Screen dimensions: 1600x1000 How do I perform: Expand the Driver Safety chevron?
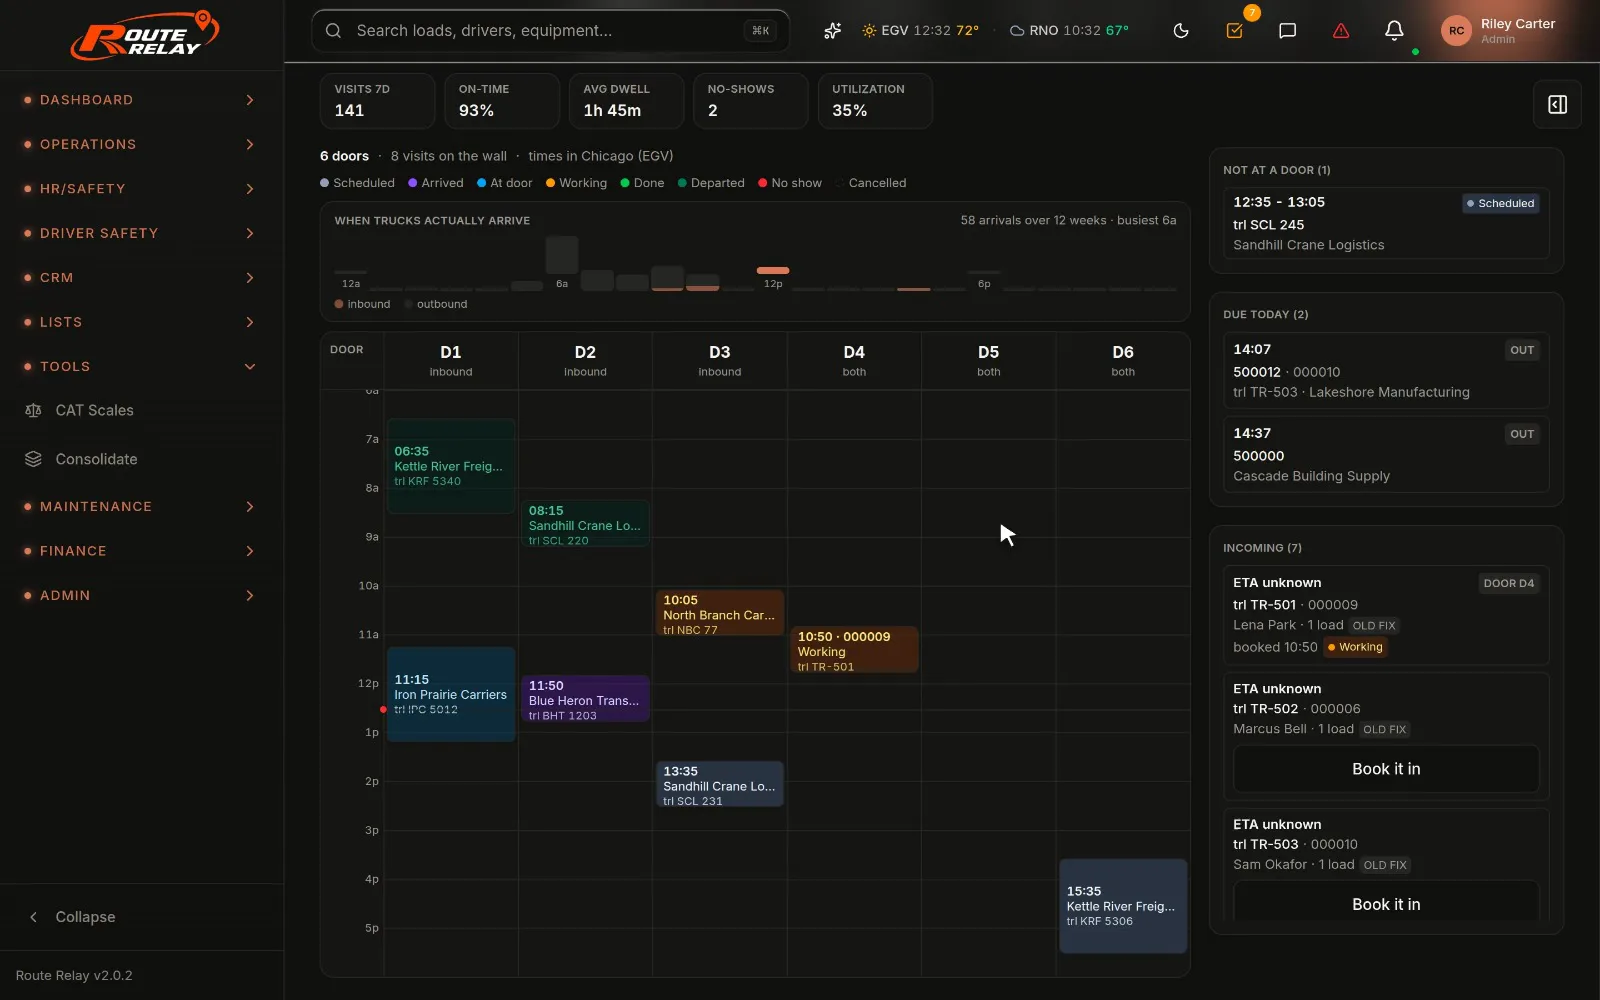250,233
